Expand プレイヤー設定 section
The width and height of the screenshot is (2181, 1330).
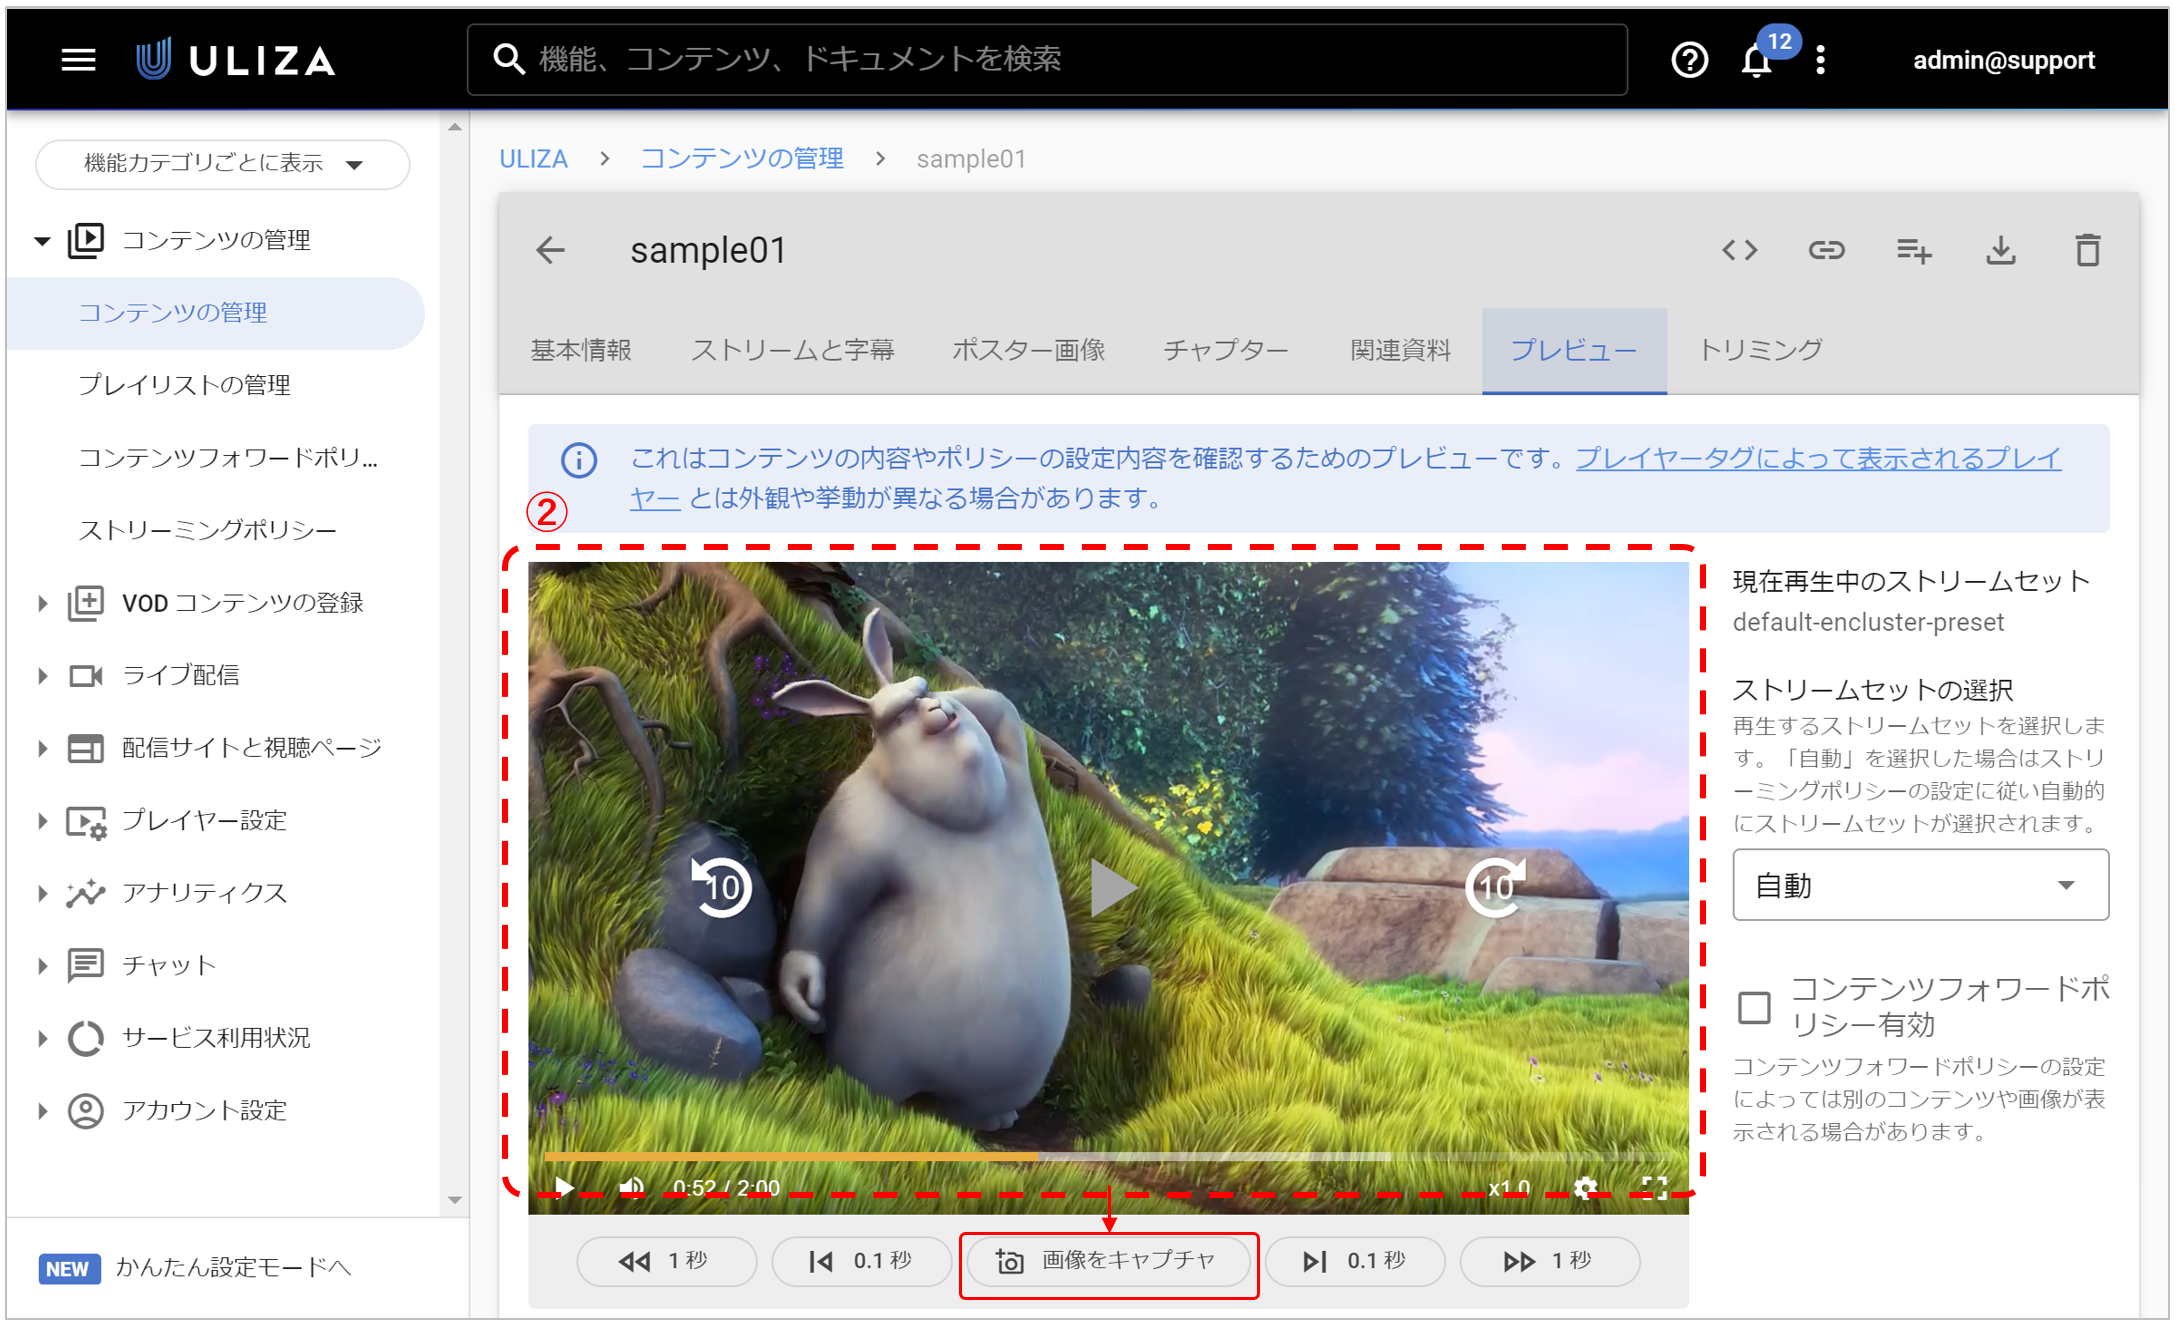tap(41, 821)
